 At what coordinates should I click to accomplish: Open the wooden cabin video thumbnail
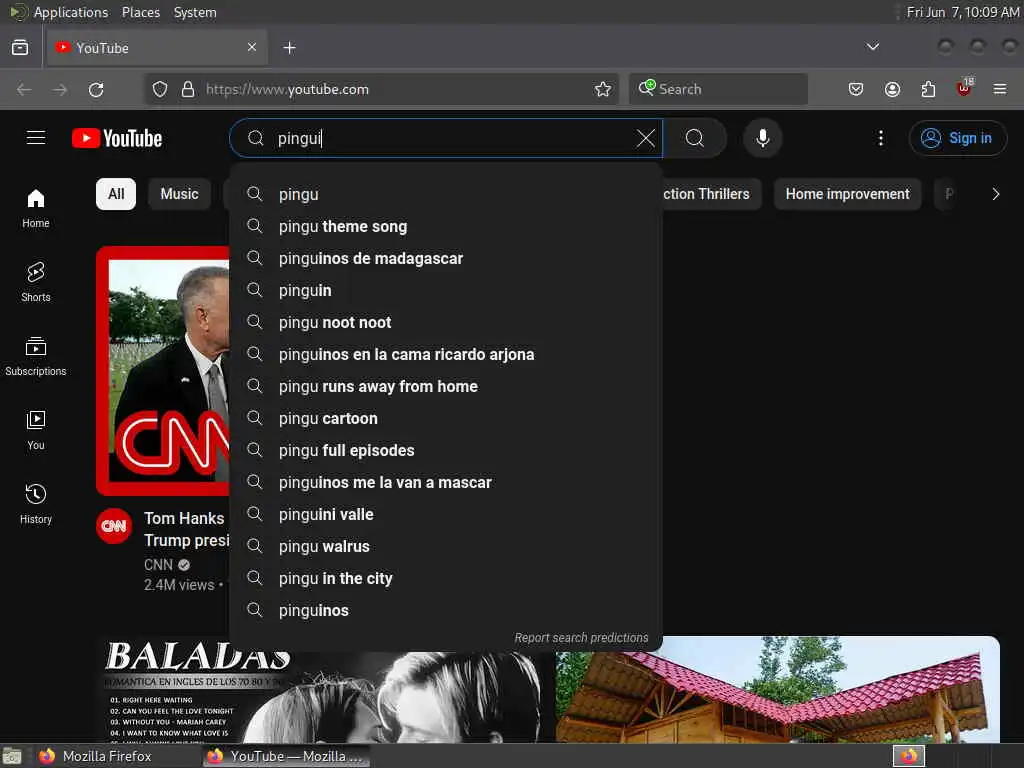pyautogui.click(x=777, y=689)
